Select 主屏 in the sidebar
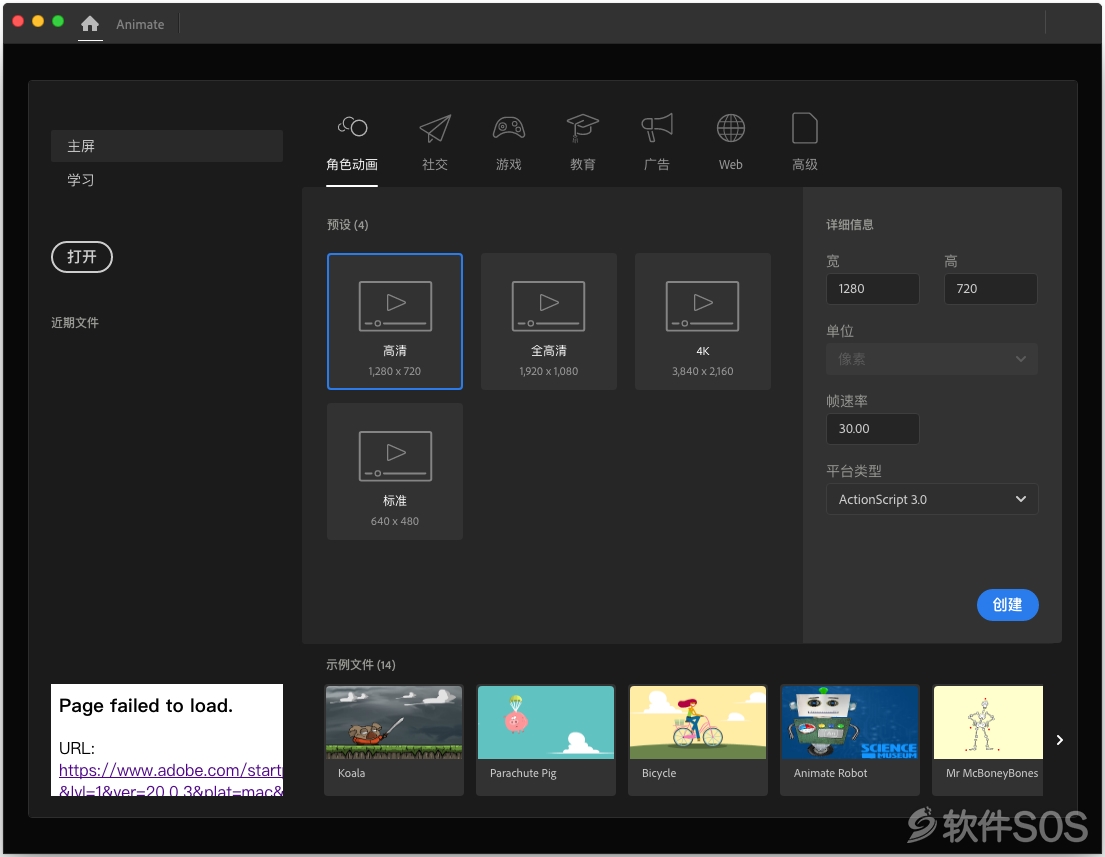Image resolution: width=1105 pixels, height=857 pixels. click(x=167, y=146)
